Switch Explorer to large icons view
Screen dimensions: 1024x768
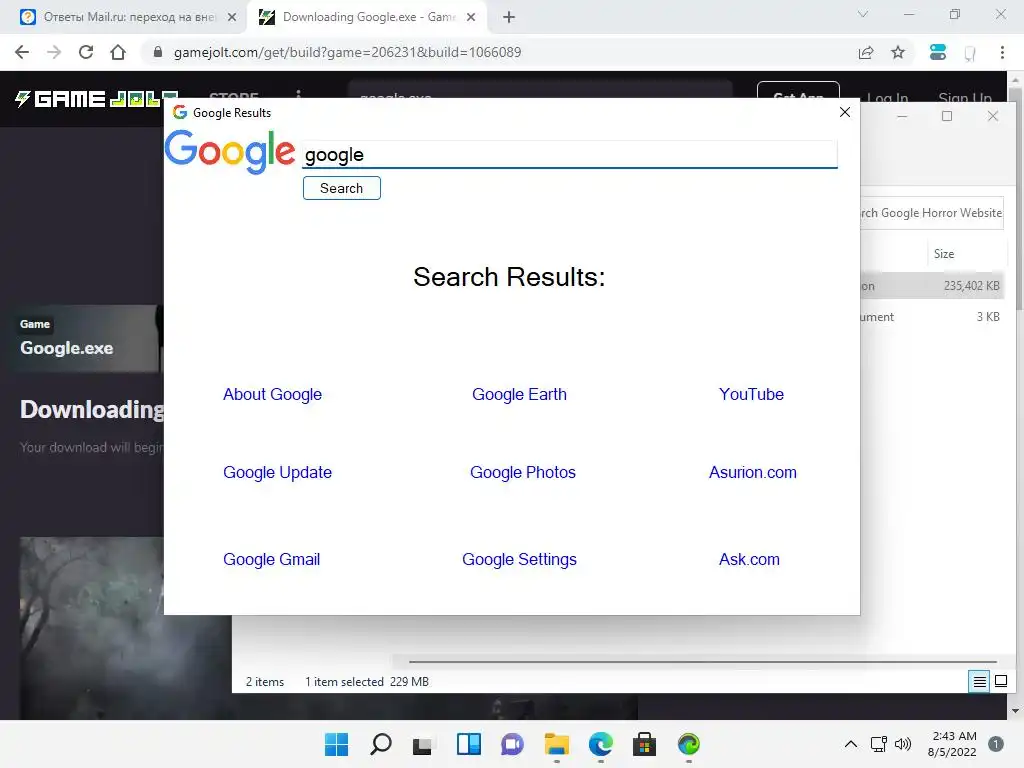[1000, 682]
